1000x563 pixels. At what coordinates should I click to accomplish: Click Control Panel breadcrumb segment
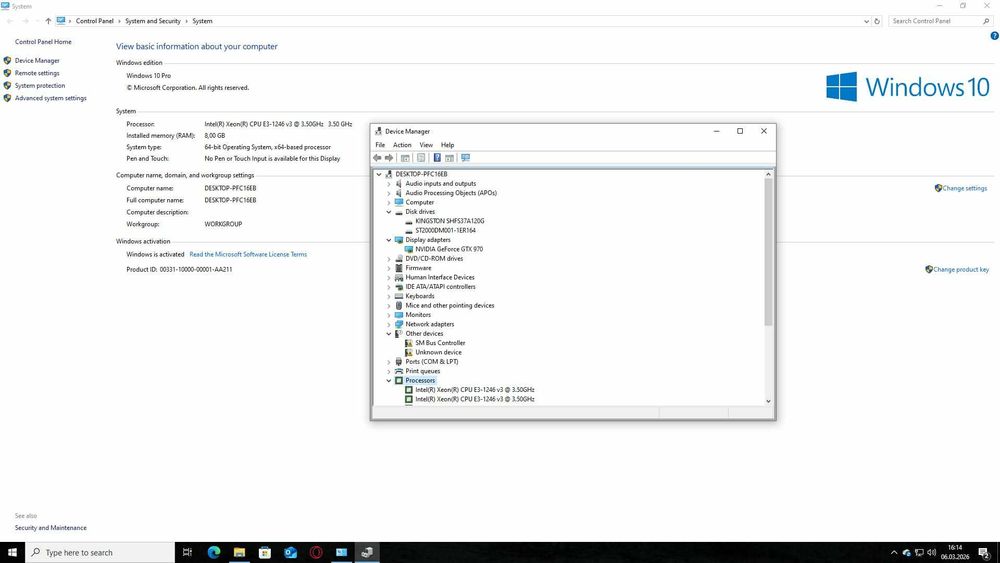coord(94,21)
